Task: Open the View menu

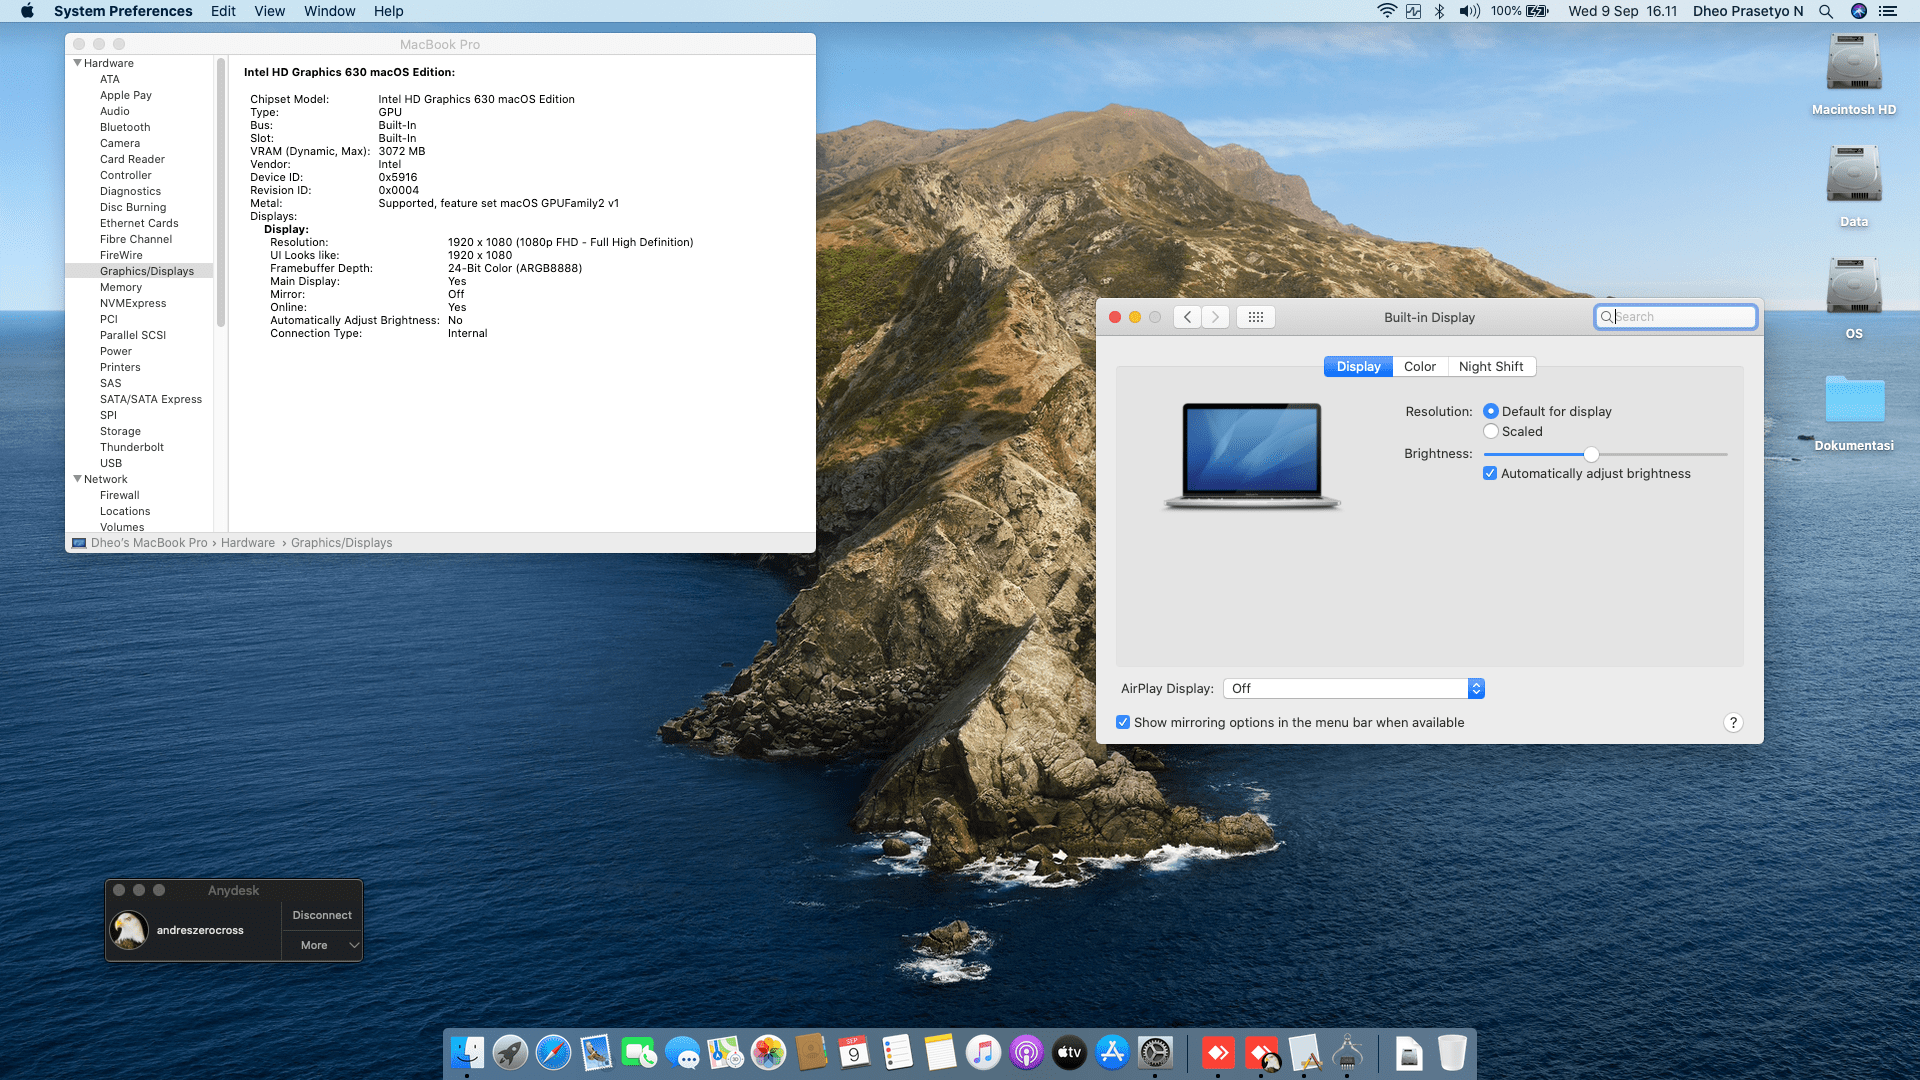Action: (x=269, y=11)
